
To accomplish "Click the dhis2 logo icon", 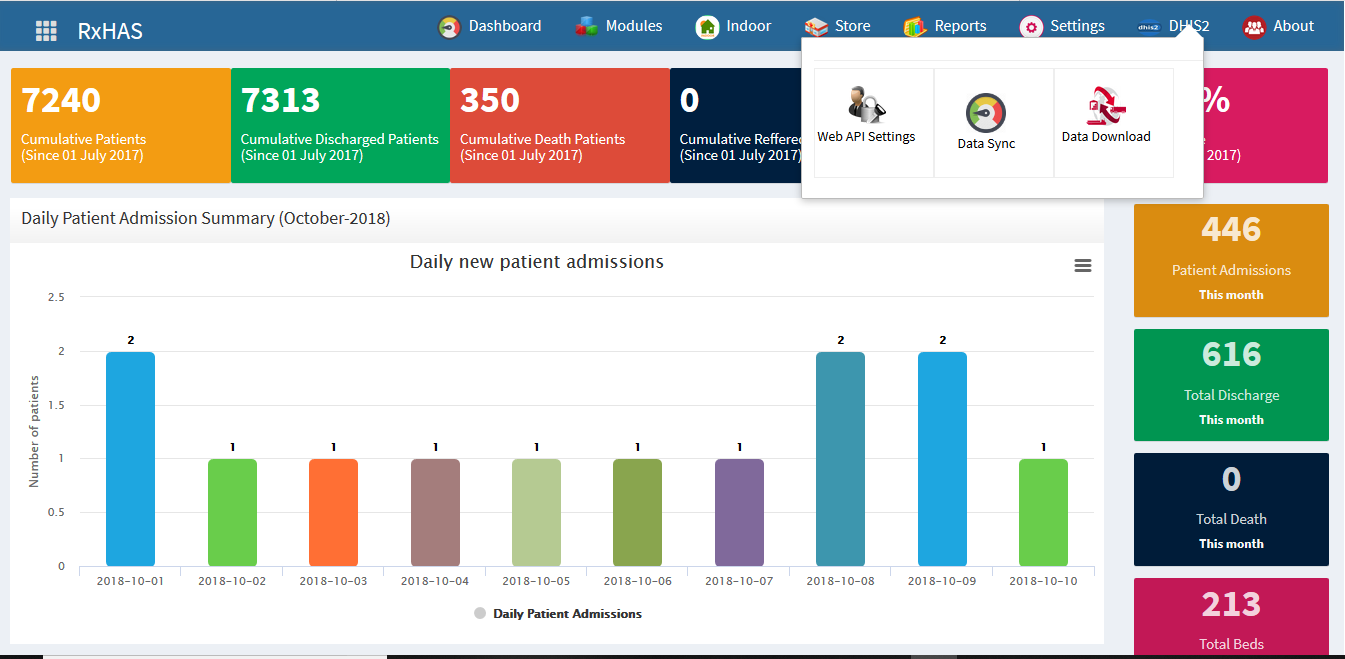I will tap(1148, 27).
